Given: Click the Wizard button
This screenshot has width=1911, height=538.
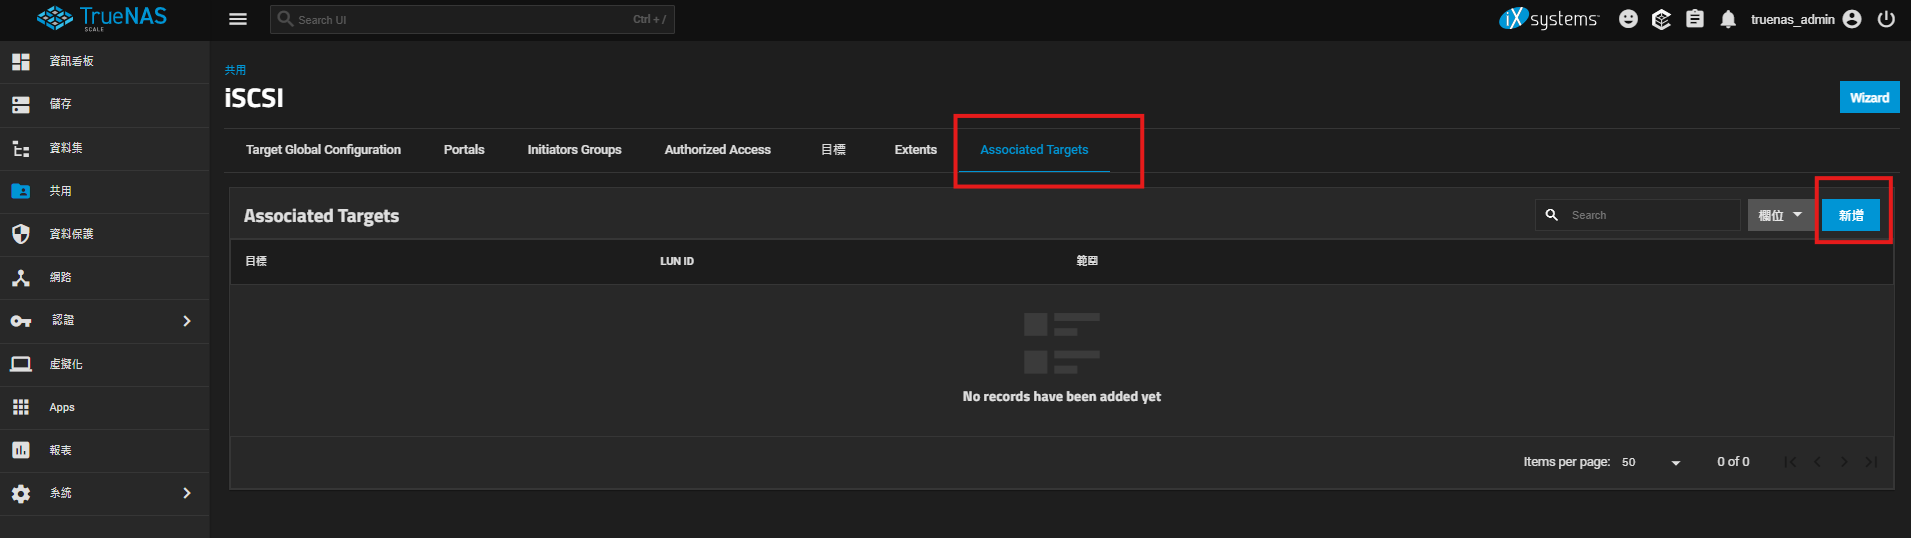Looking at the screenshot, I should click(1869, 98).
